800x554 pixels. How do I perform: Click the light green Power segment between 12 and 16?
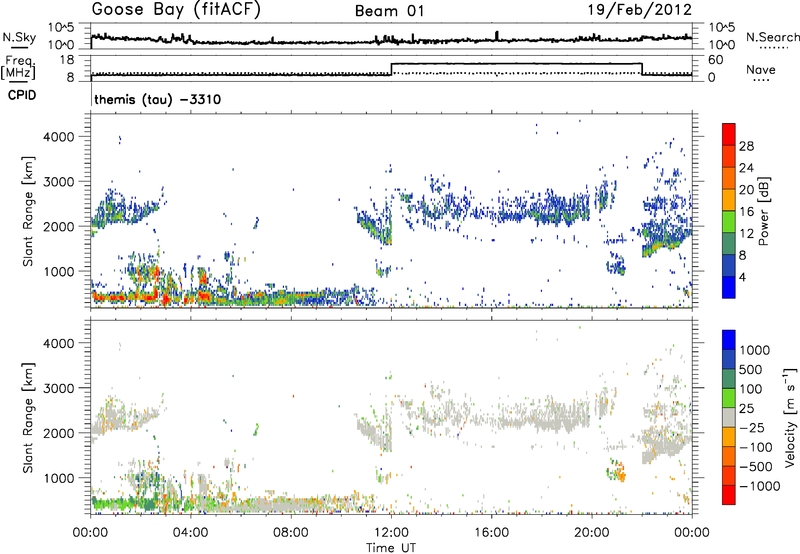coord(729,222)
